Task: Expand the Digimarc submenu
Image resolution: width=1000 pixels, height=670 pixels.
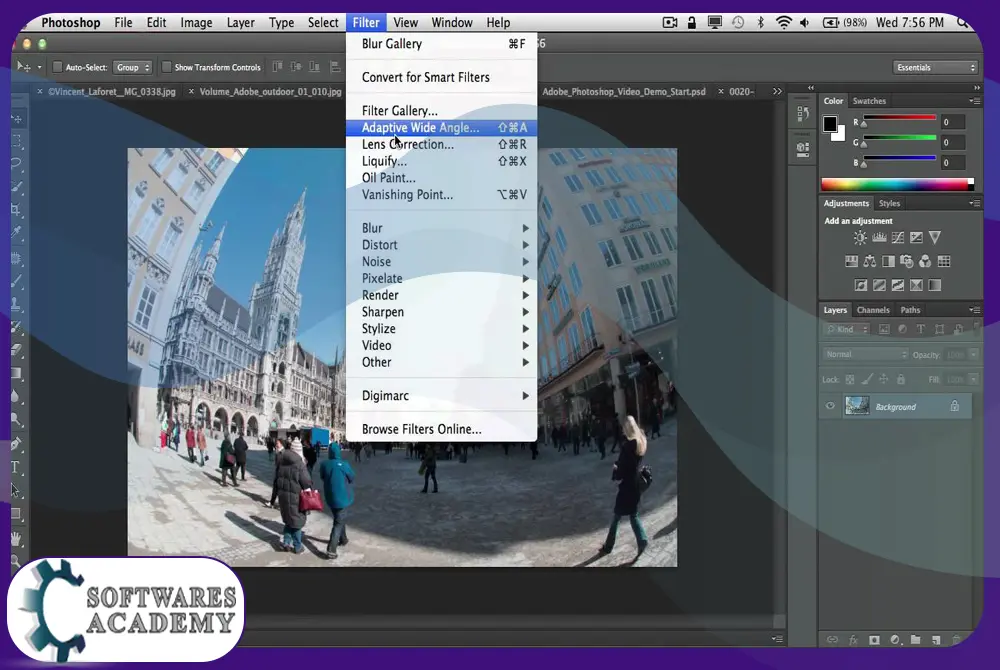Action: click(442, 396)
